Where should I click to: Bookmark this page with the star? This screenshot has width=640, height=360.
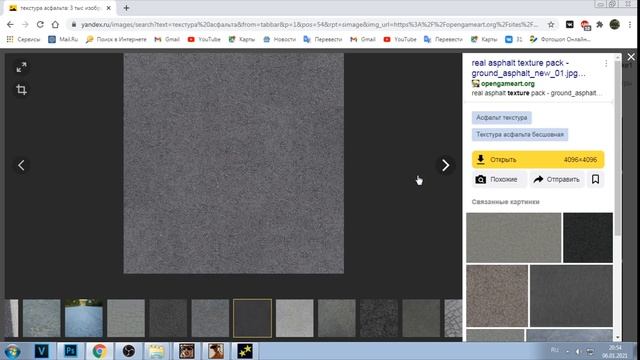(551, 24)
